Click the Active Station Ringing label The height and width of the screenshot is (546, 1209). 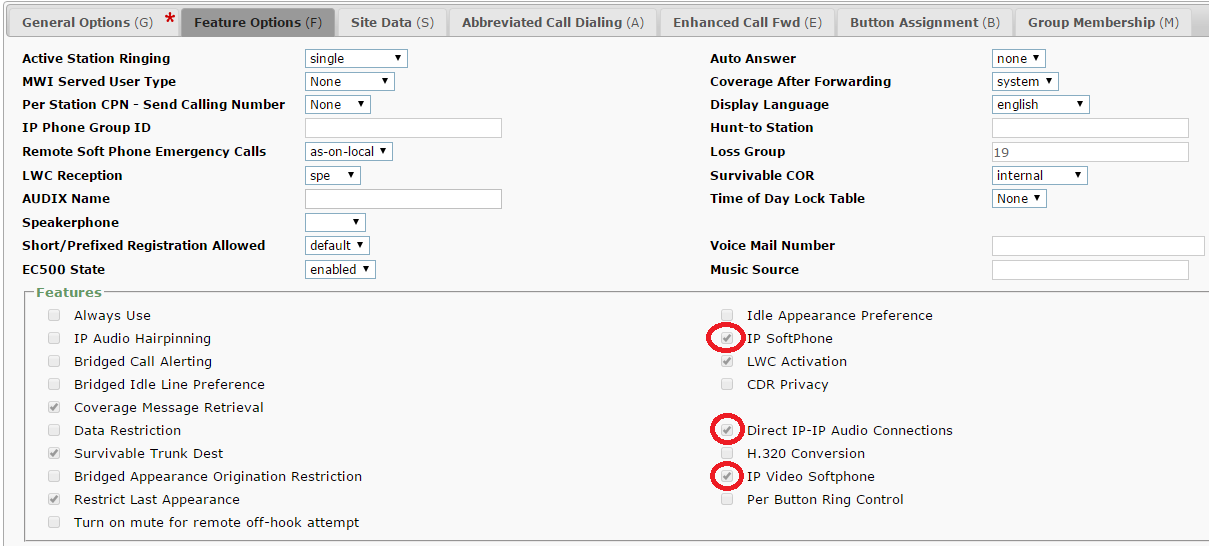tap(96, 59)
